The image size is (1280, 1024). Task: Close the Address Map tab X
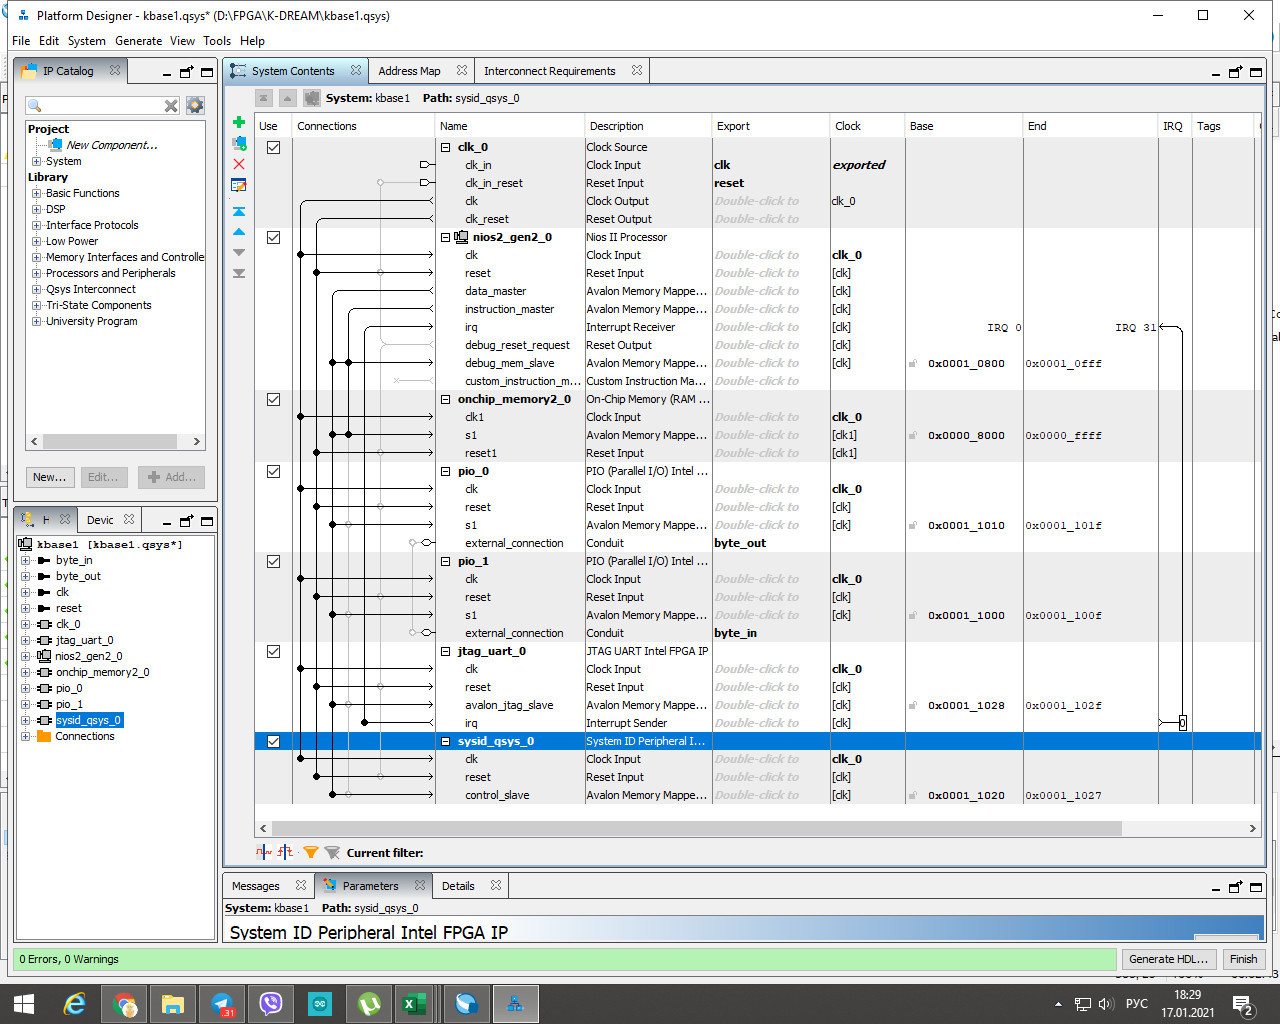(461, 70)
